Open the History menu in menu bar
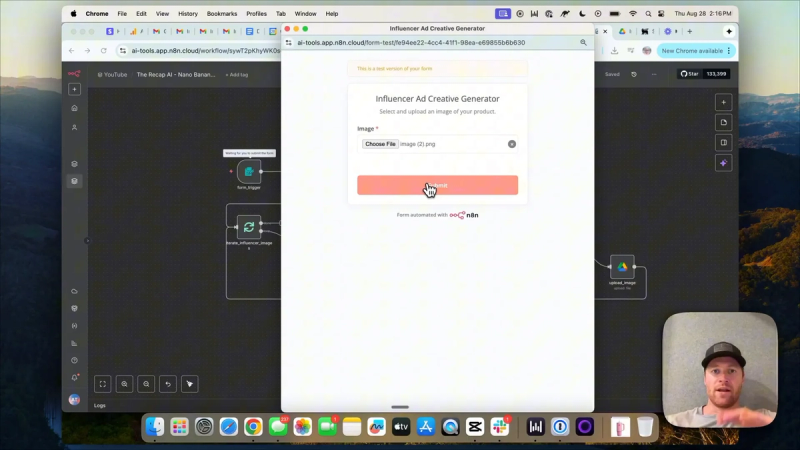Screen dimensions: 800x450 pyautogui.click(x=188, y=14)
